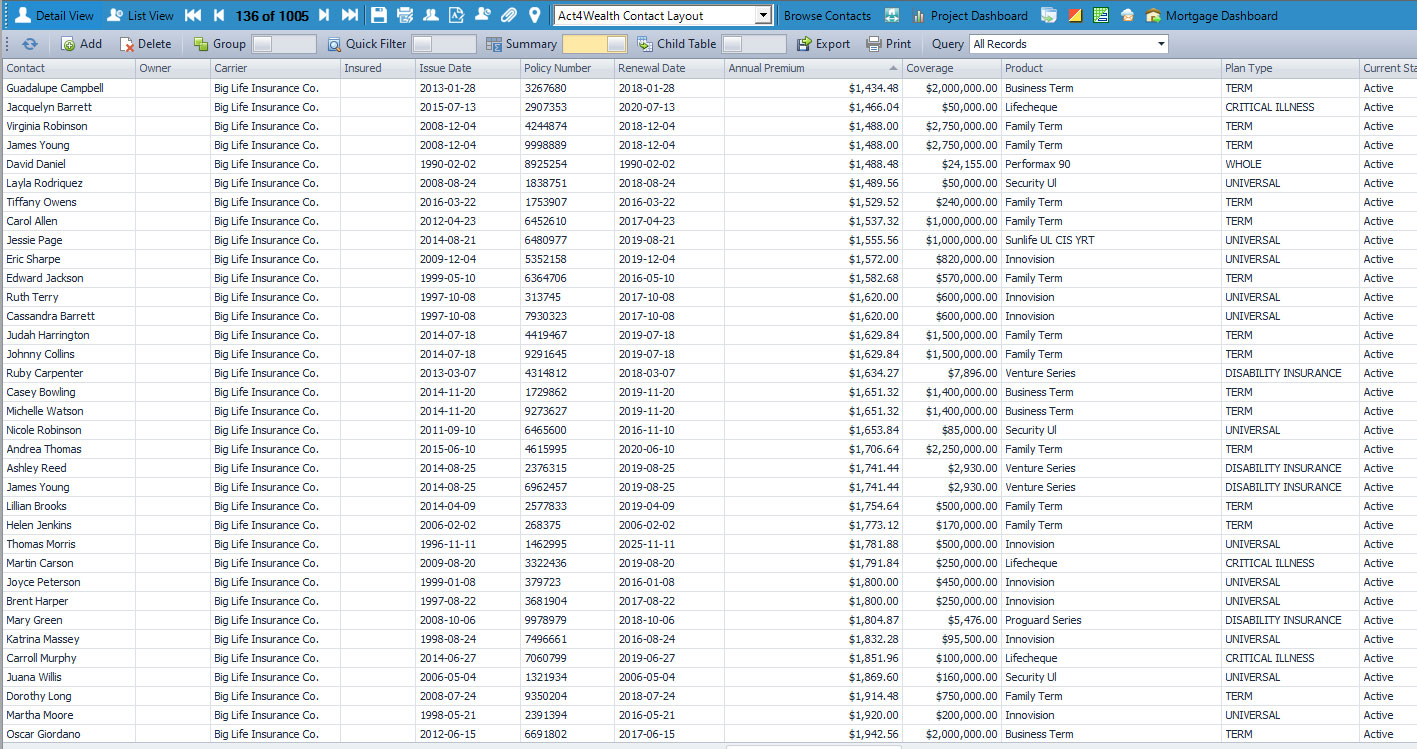Click the paperclip attachment icon
This screenshot has width=1417, height=749.
pos(509,15)
